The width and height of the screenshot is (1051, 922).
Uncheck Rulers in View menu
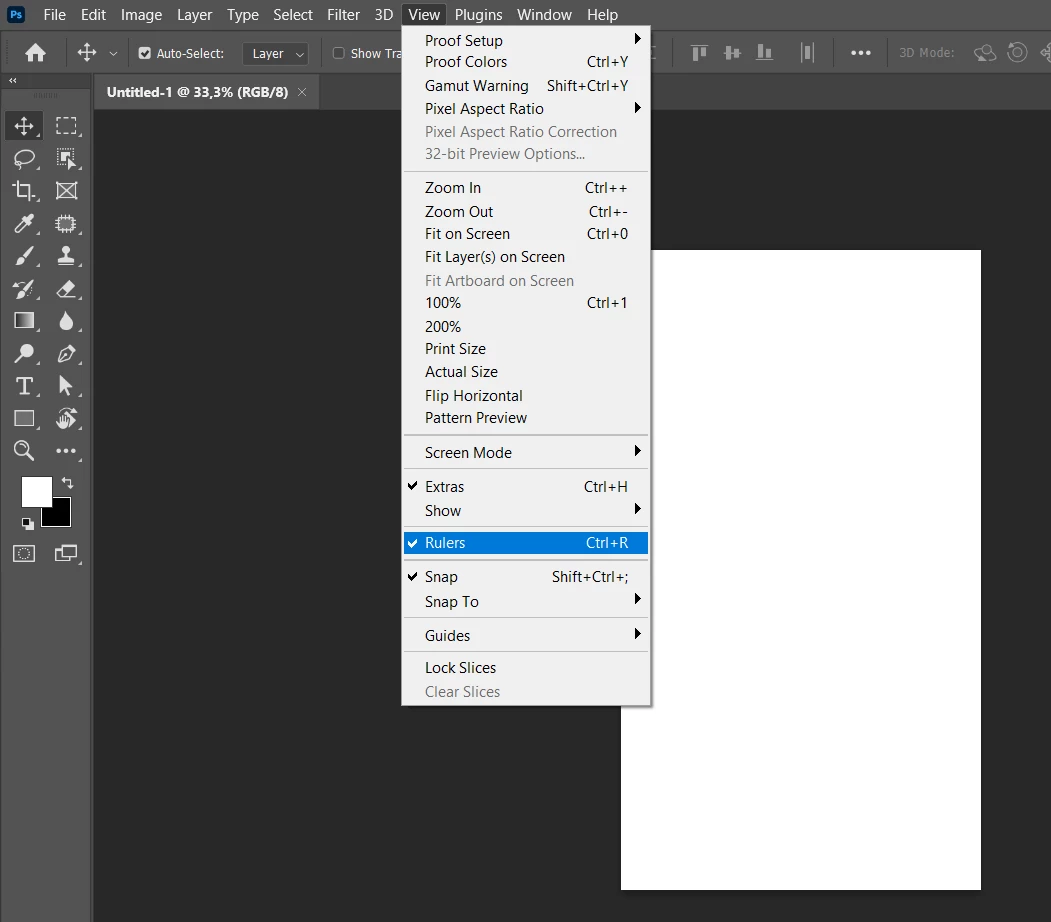(x=526, y=543)
